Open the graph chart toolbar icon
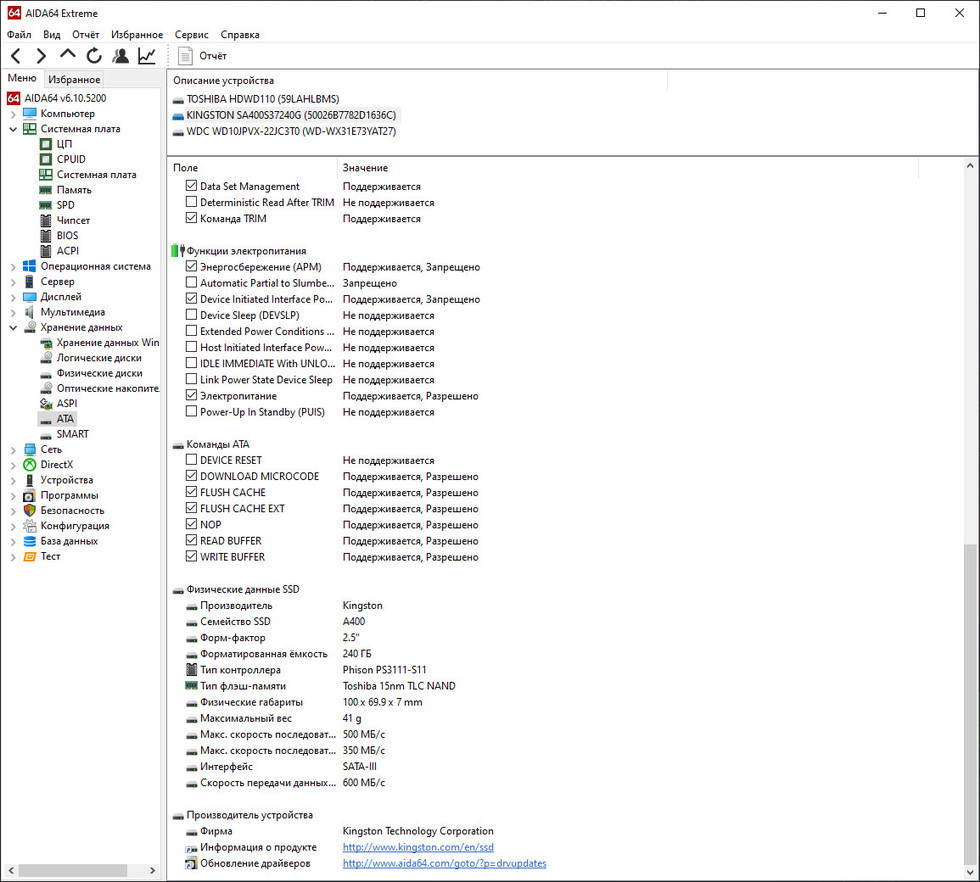The height and width of the screenshot is (882, 980). coord(147,56)
